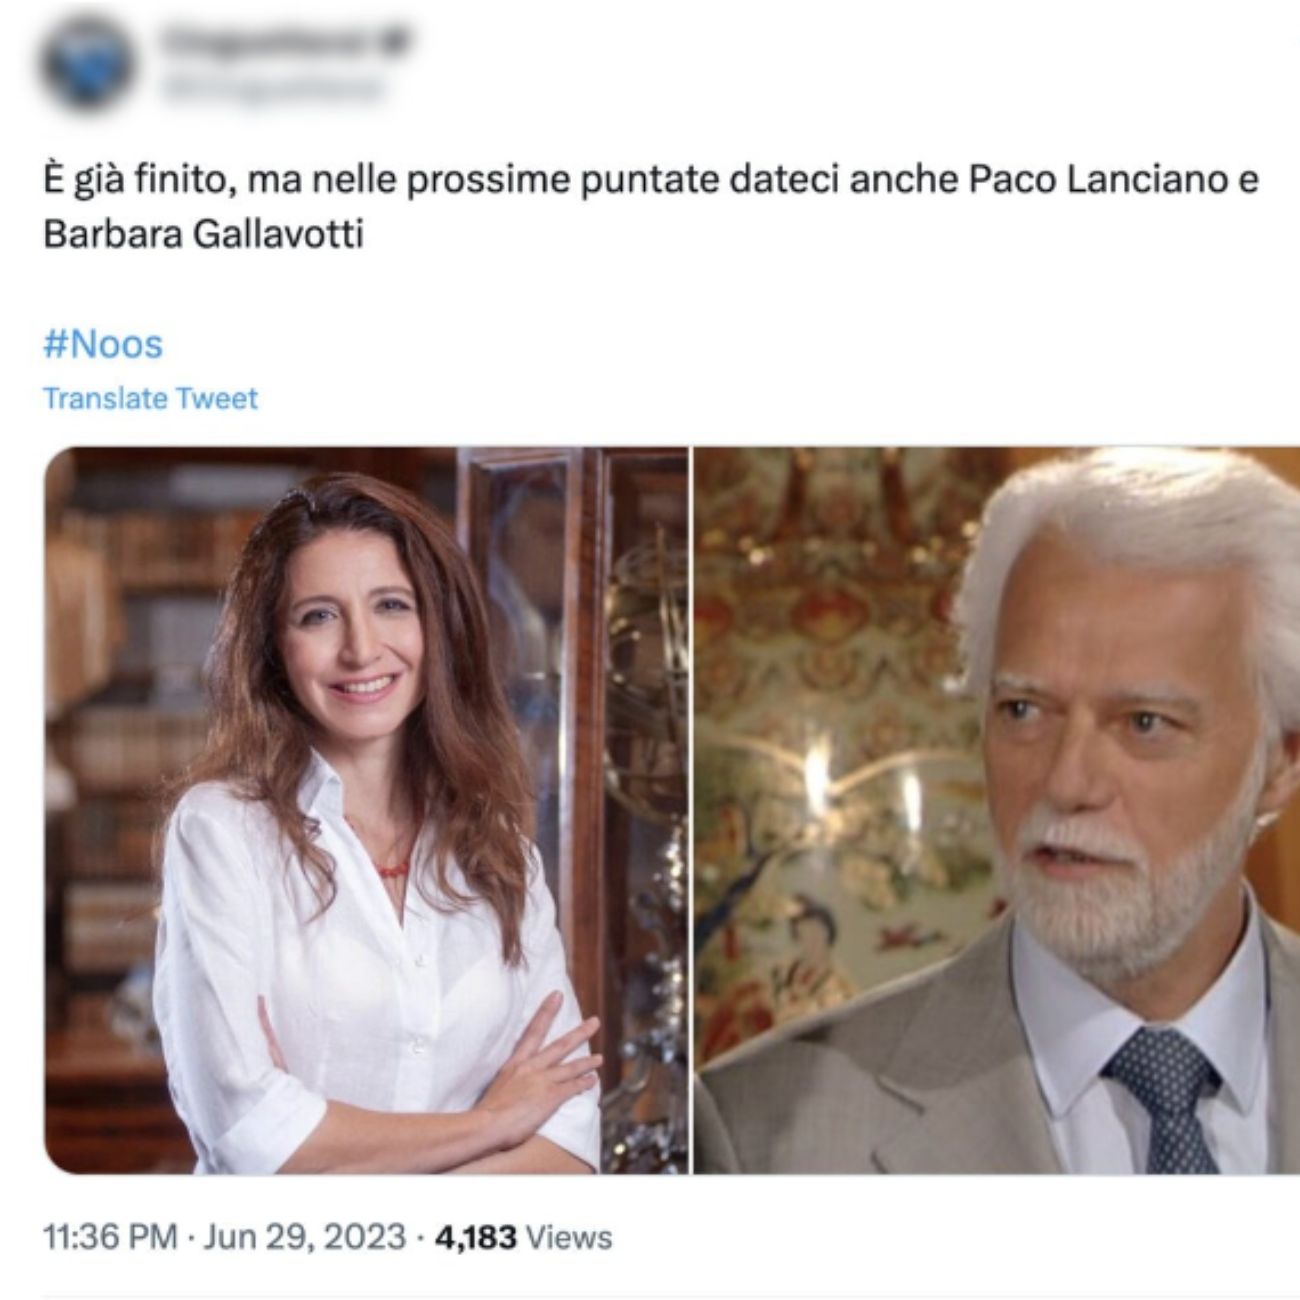Click the name Barbara Gallavotti in tweet
The image size is (1300, 1300).
(x=203, y=236)
